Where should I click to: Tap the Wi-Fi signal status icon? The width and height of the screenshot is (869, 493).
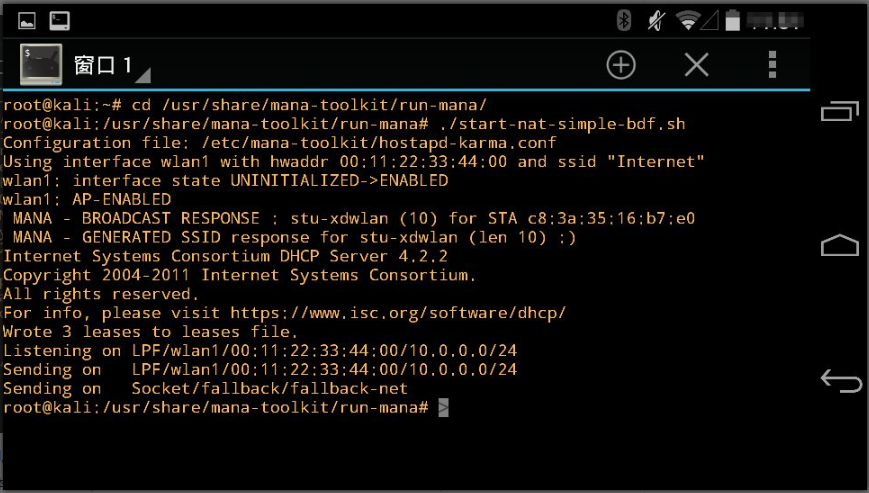(x=688, y=21)
